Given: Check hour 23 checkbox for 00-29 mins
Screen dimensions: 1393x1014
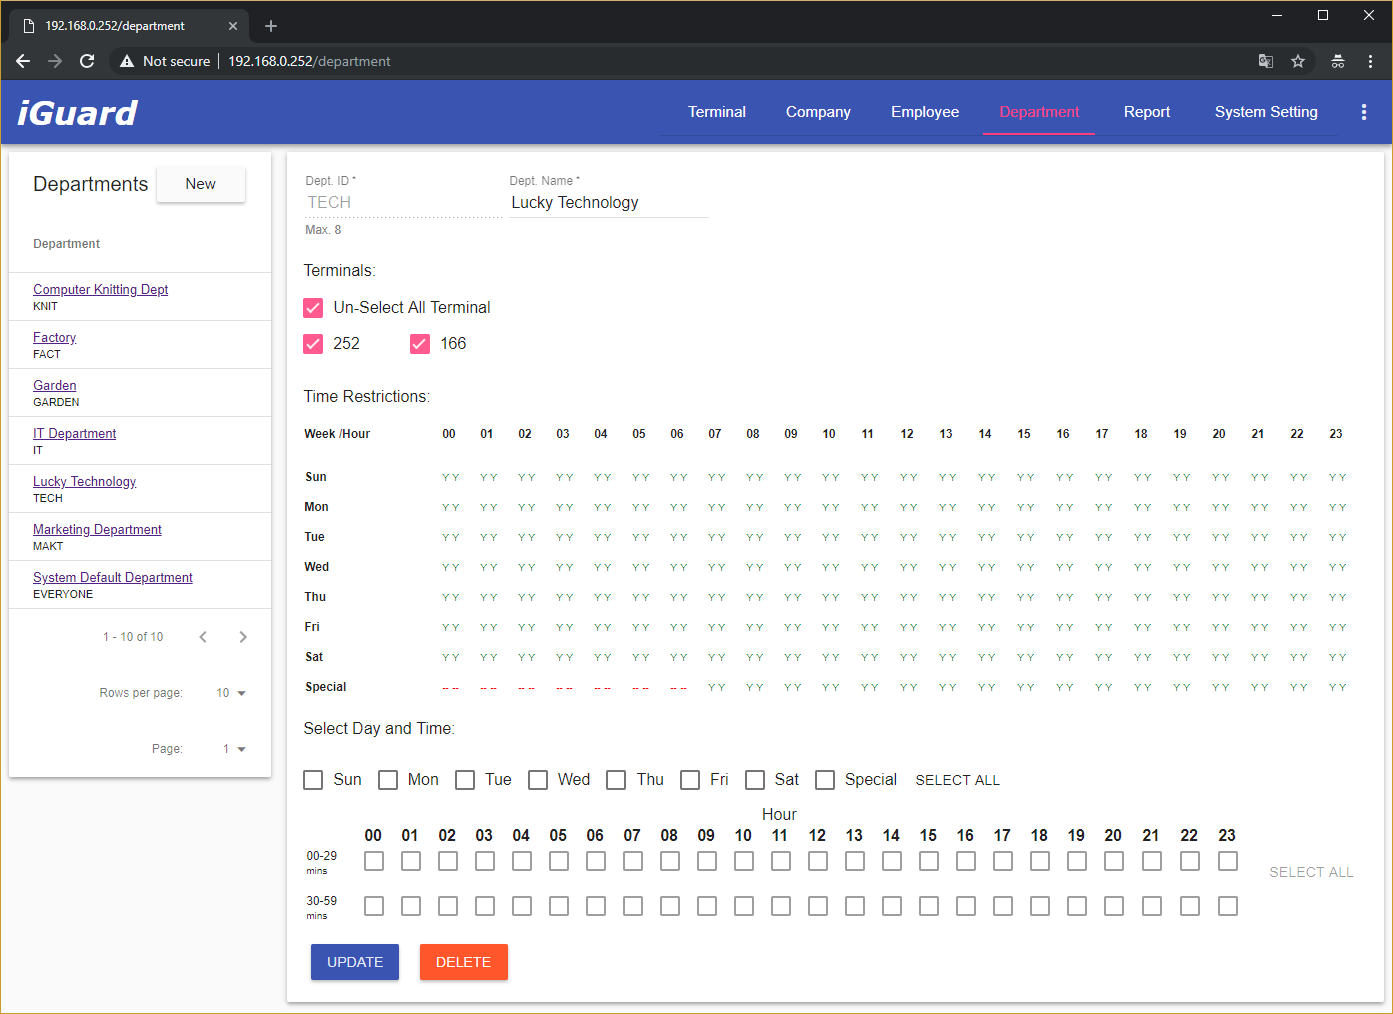Looking at the screenshot, I should point(1228,861).
